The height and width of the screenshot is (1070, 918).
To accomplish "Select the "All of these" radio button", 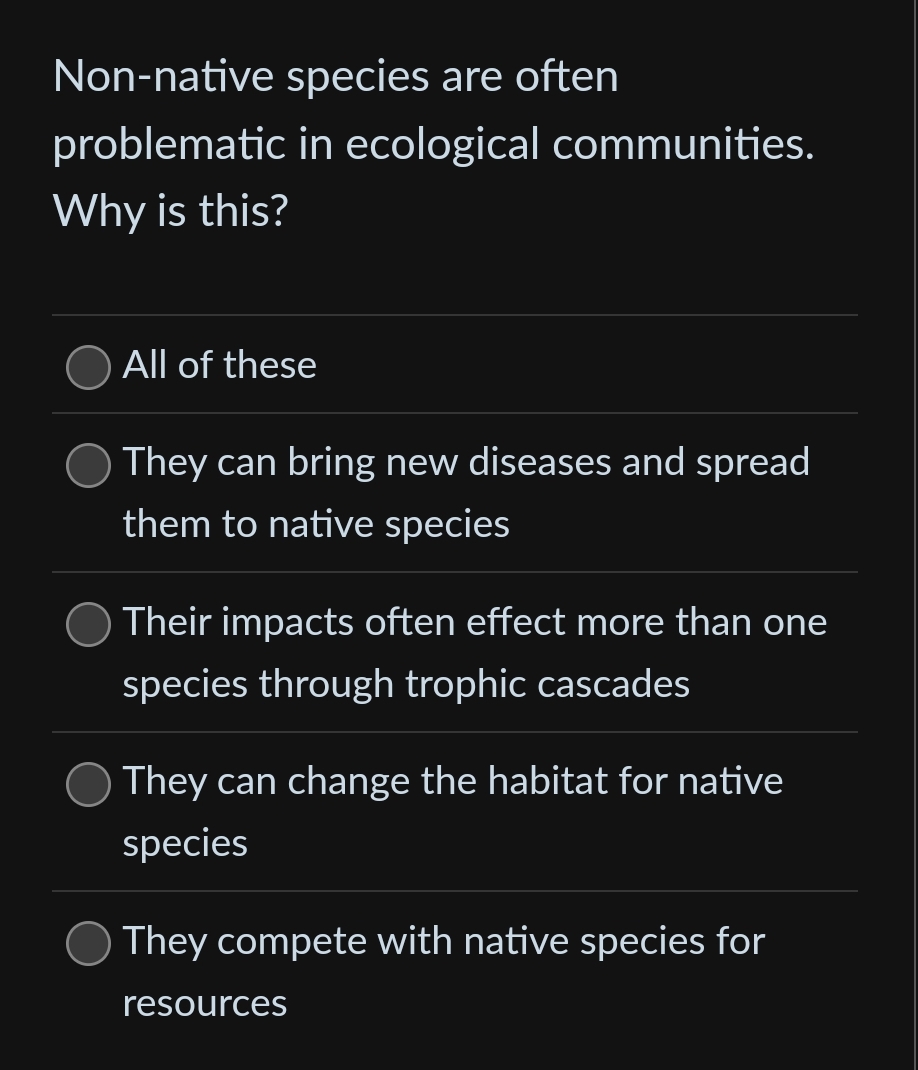I will point(88,367).
